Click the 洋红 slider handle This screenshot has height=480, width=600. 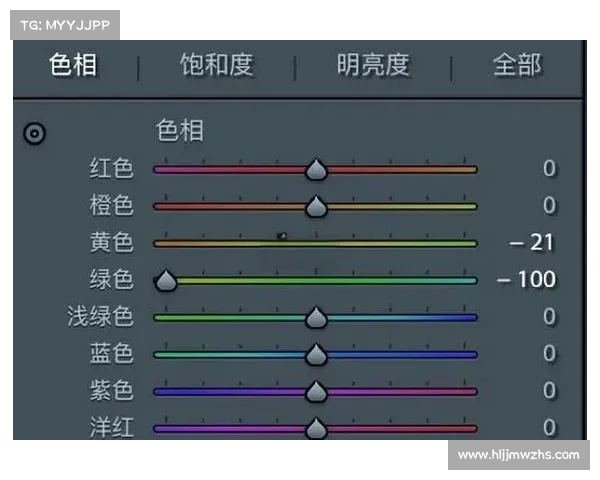316,428
